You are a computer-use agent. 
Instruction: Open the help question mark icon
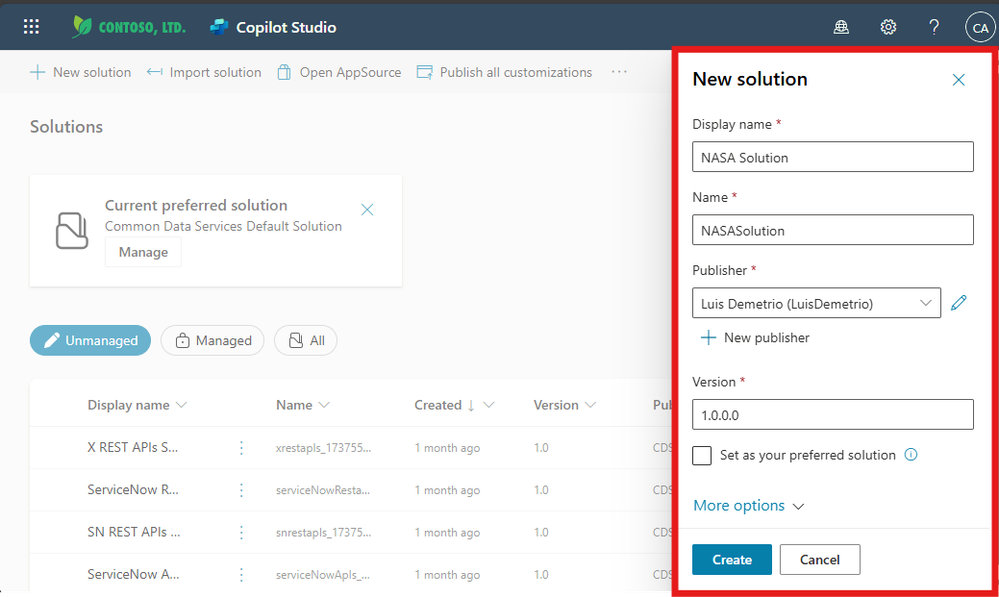(x=934, y=27)
